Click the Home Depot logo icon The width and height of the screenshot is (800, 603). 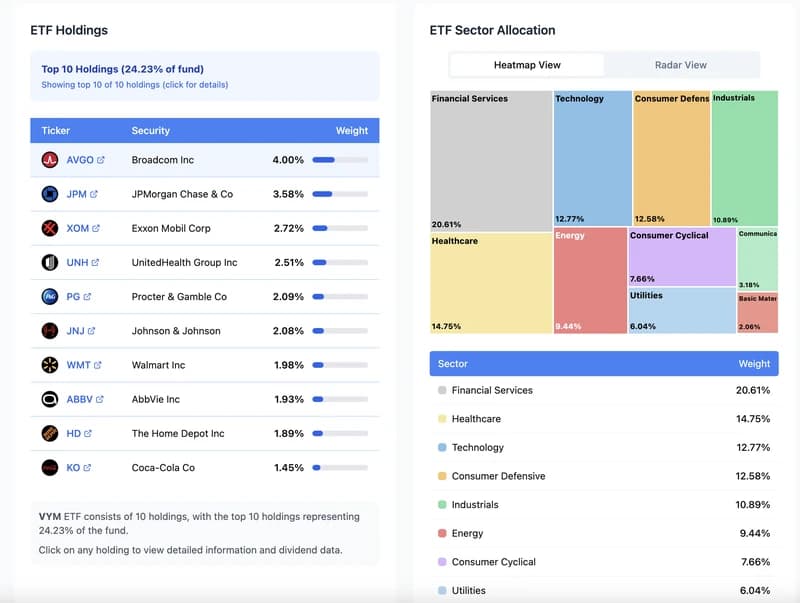coord(49,433)
